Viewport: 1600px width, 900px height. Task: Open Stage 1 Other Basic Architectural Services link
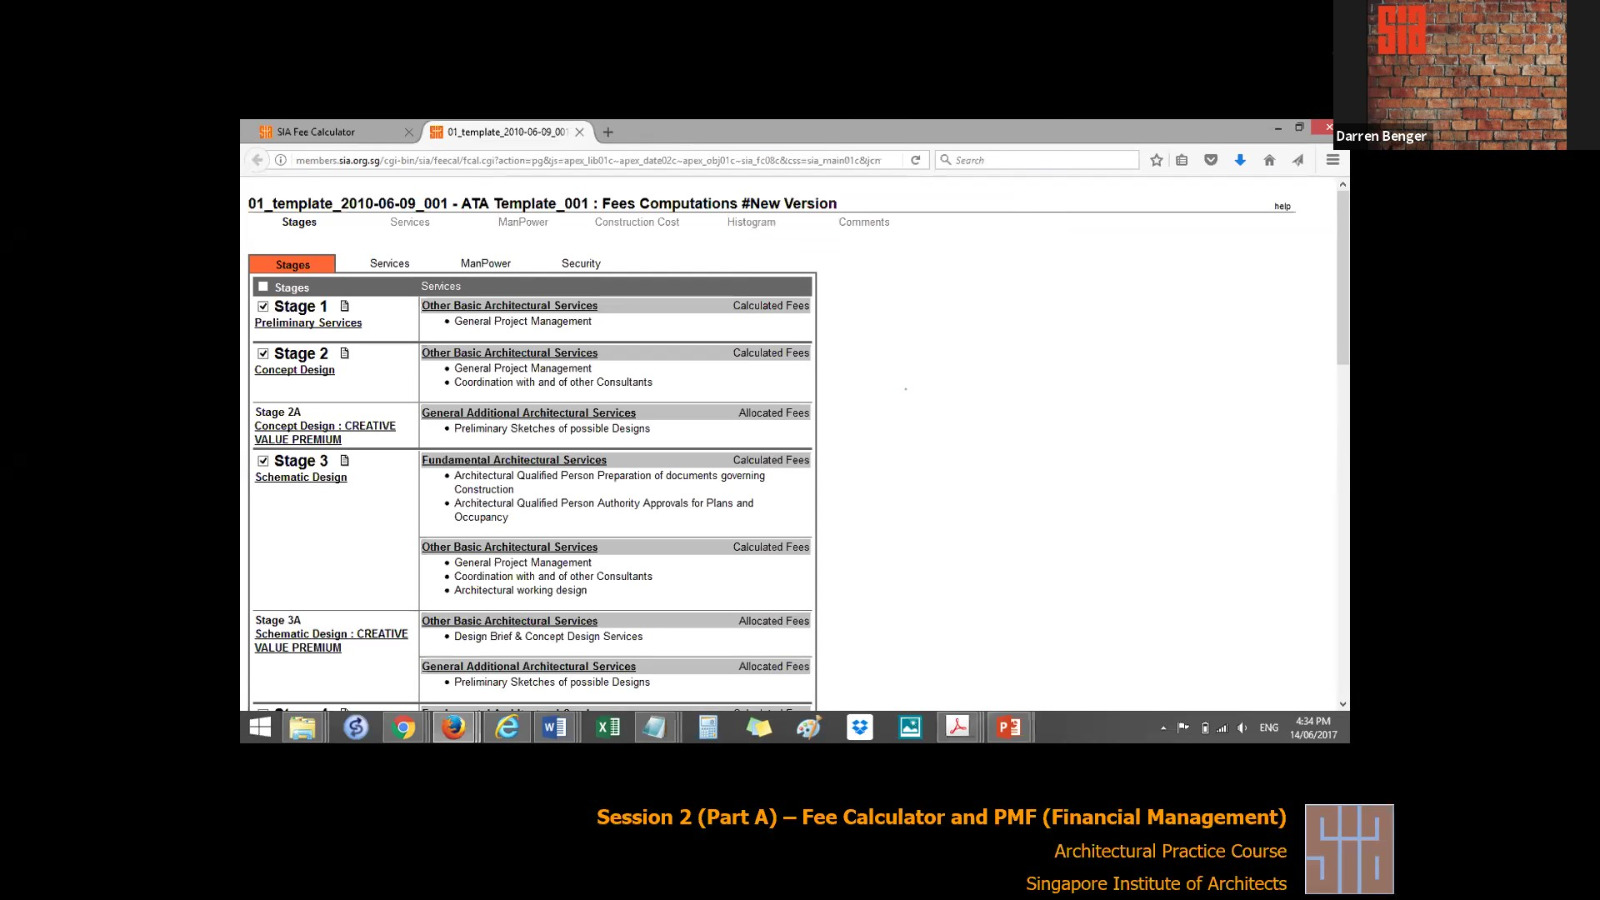tap(510, 306)
